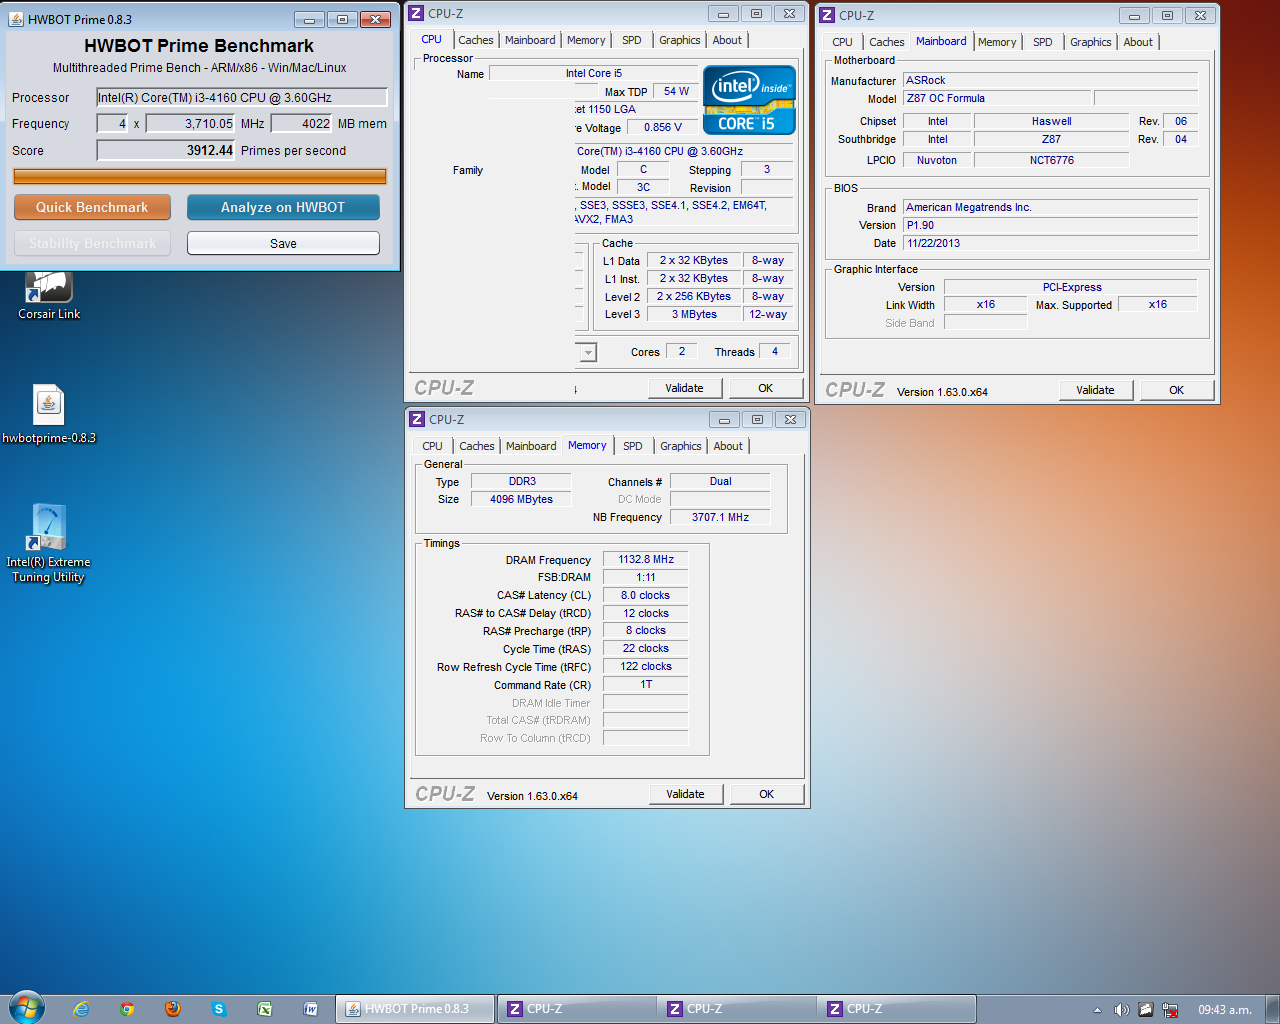Open Graphics tab in the CPU-Z Mainboard window

click(1091, 42)
